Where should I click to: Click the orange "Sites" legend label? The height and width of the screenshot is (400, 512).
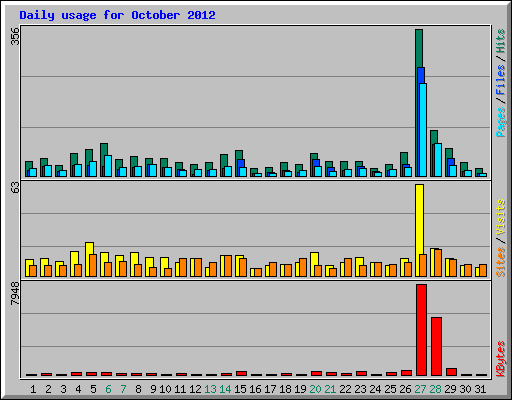tap(501, 262)
